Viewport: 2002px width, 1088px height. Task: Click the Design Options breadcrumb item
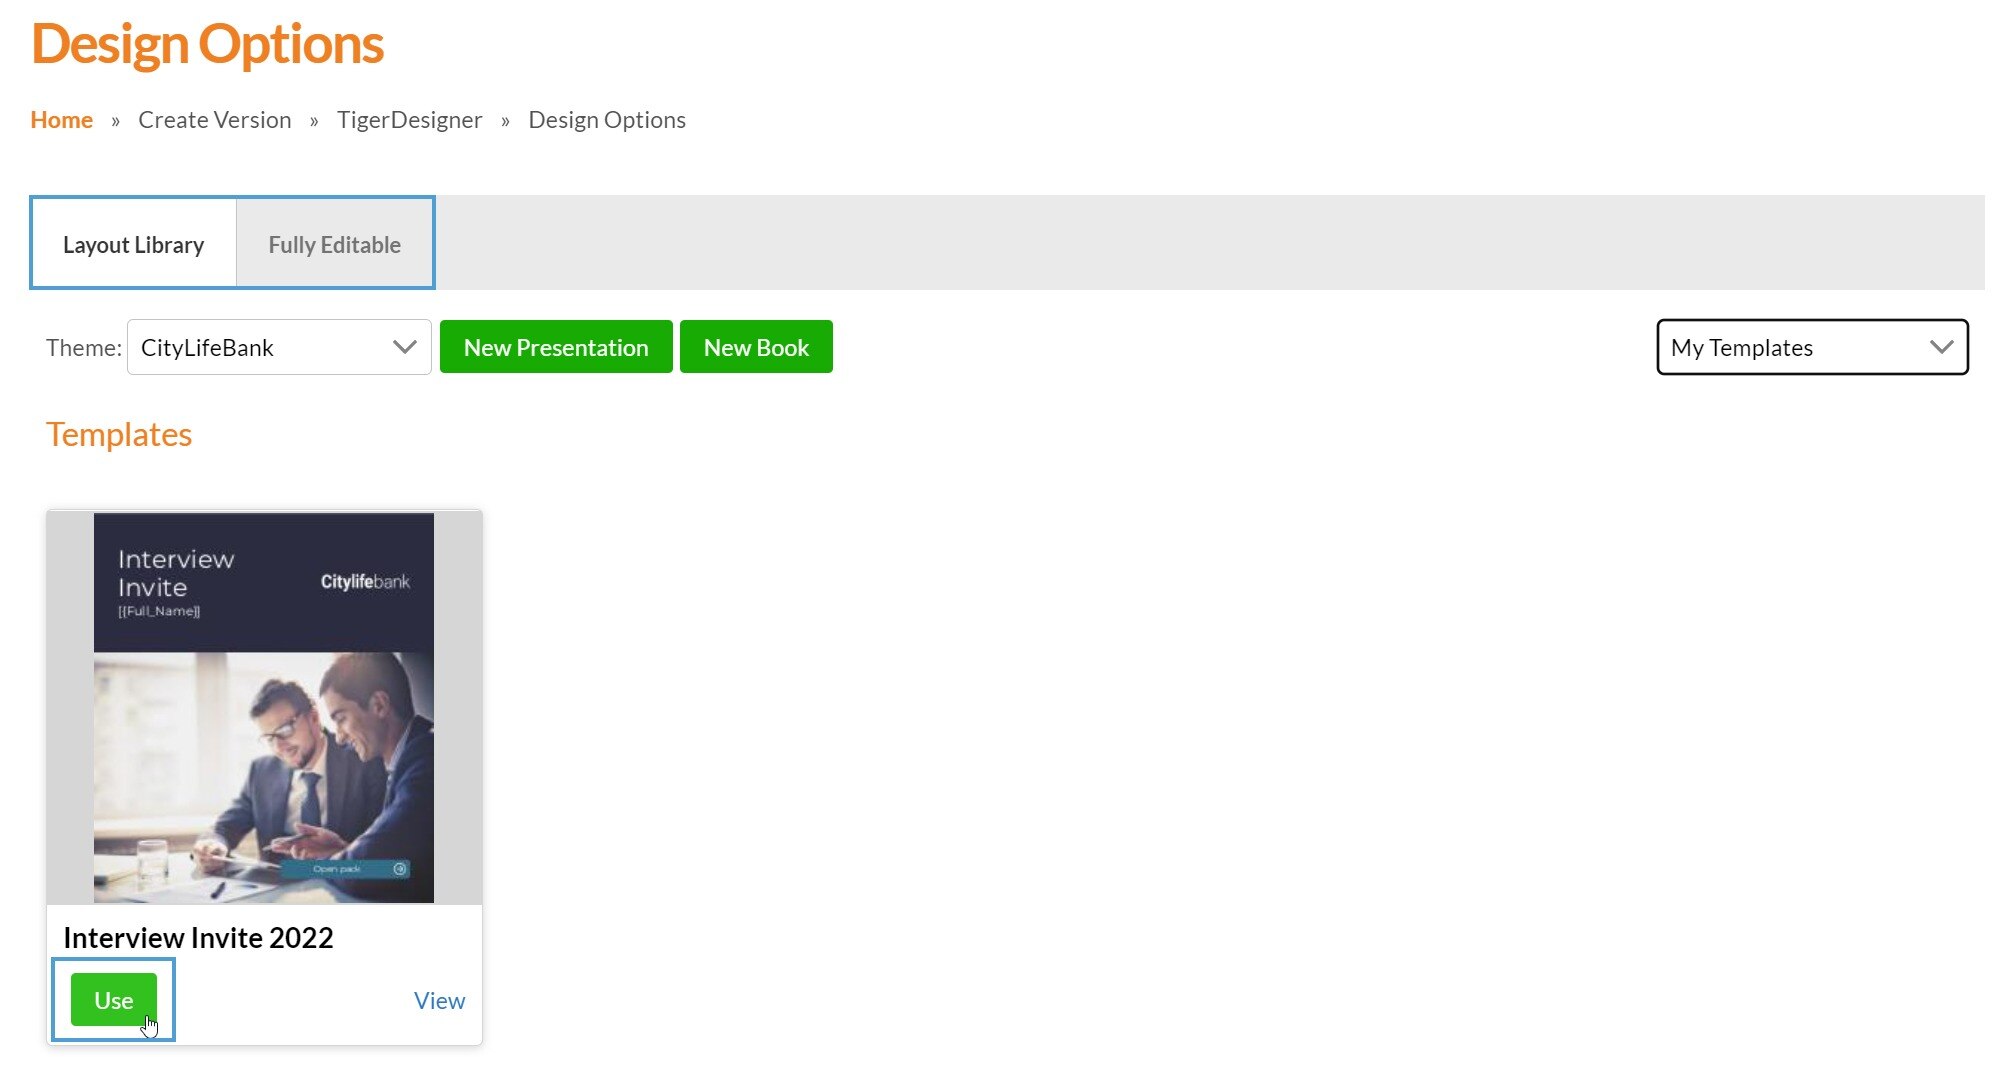pyautogui.click(x=606, y=120)
